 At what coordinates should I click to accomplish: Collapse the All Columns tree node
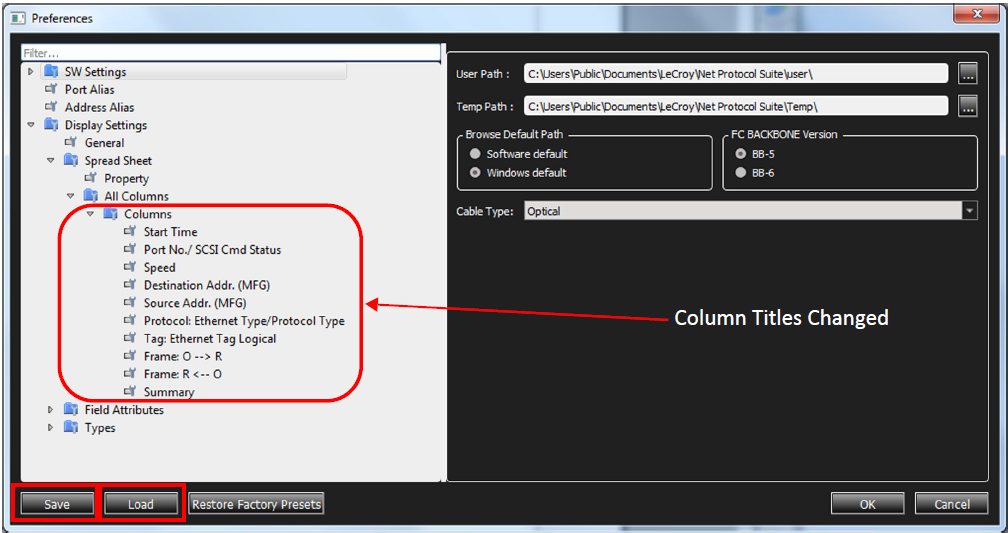(x=71, y=195)
